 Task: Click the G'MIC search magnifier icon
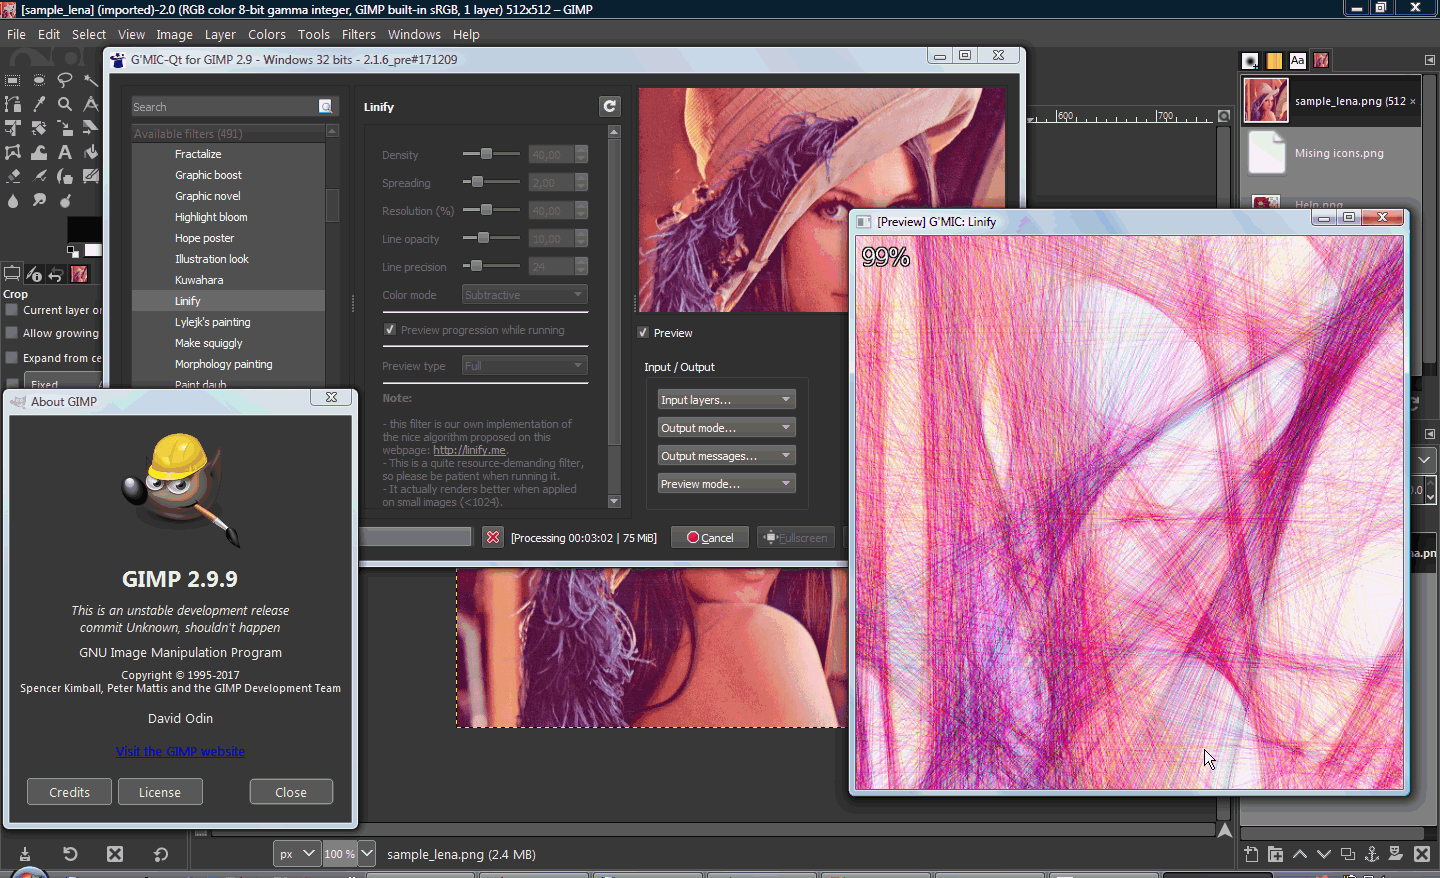point(325,107)
